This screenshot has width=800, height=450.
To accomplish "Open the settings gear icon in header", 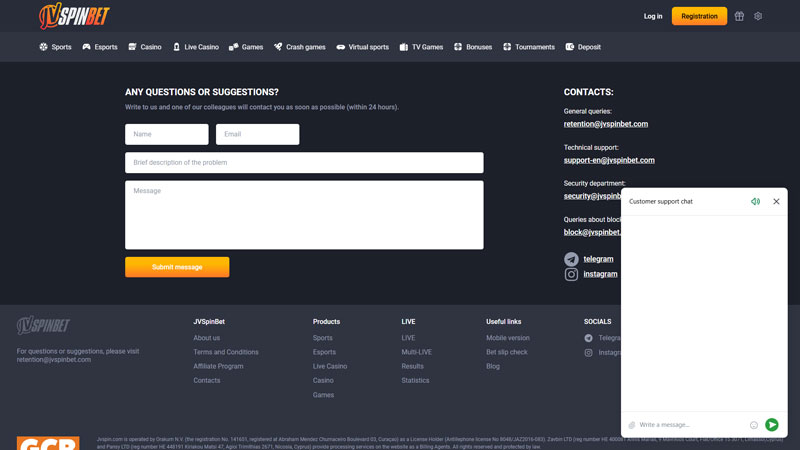I will [758, 16].
